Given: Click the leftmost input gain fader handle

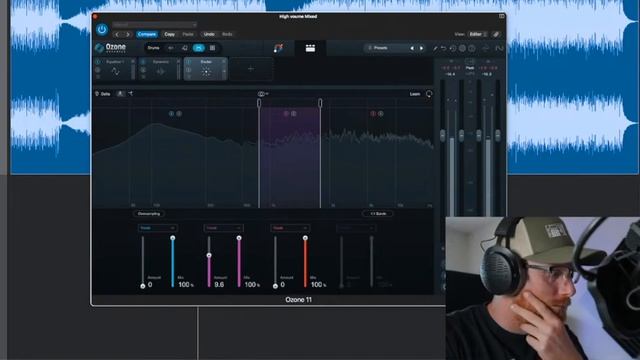Looking at the screenshot, I should point(442,135).
